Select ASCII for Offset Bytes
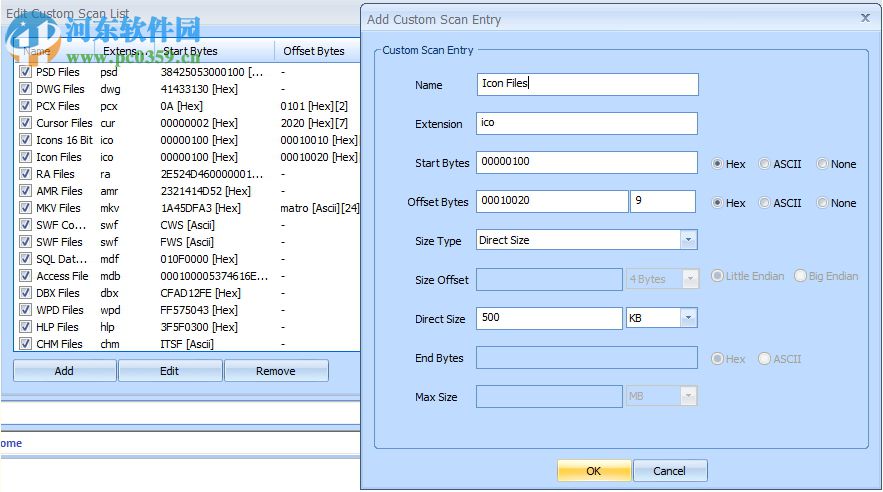Screen dimensions: 883x492 pos(764,203)
